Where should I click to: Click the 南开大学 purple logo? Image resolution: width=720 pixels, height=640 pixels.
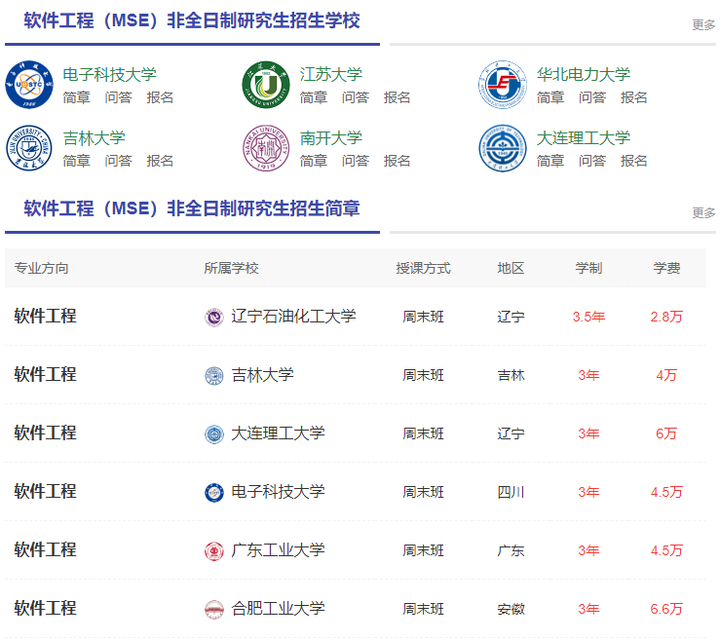(266, 148)
